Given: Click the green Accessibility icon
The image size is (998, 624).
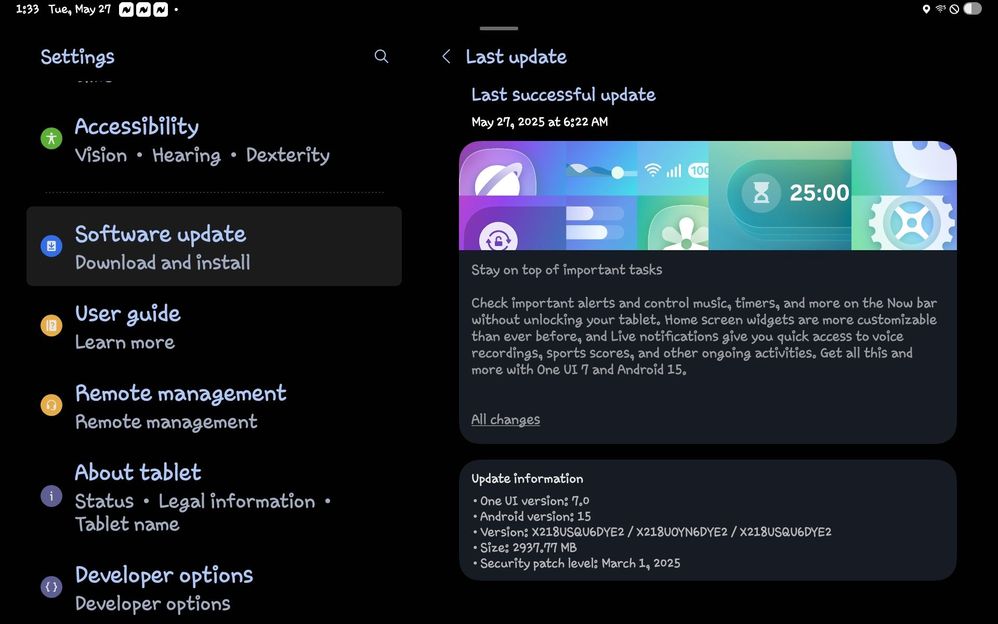Looking at the screenshot, I should [51, 139].
